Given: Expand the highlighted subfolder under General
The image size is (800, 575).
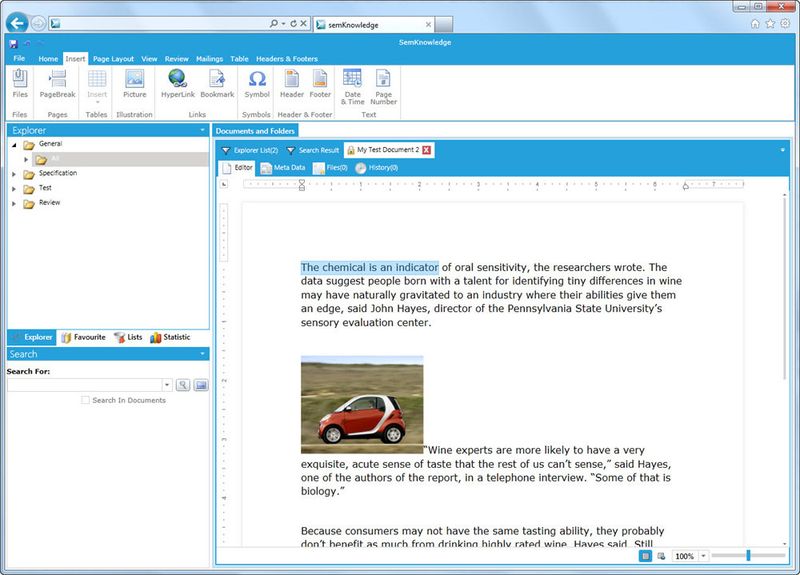Looking at the screenshot, I should 26,160.
